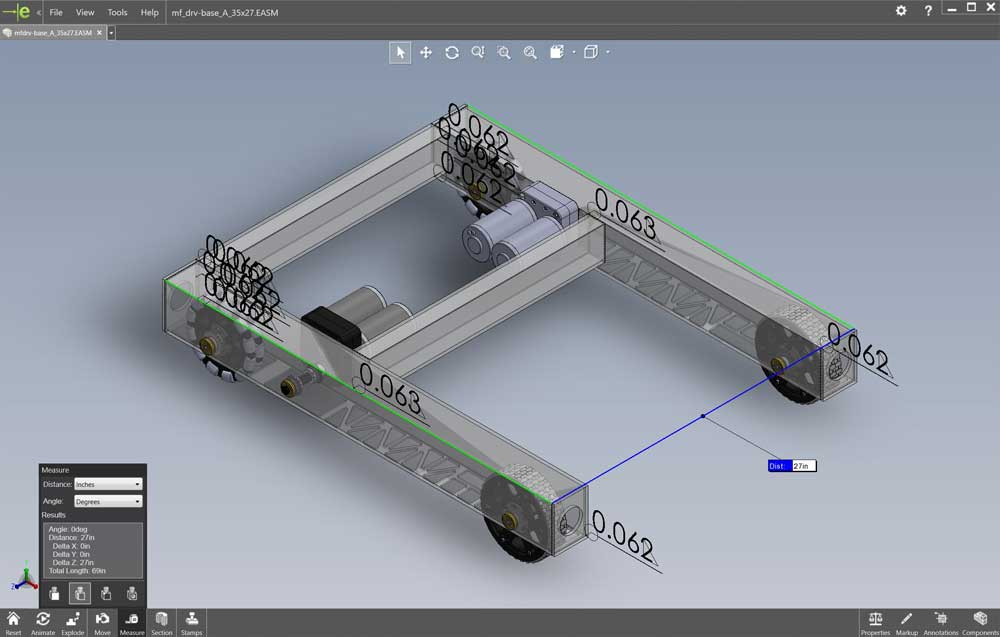Open the Distance units dropdown

pyautogui.click(x=108, y=484)
